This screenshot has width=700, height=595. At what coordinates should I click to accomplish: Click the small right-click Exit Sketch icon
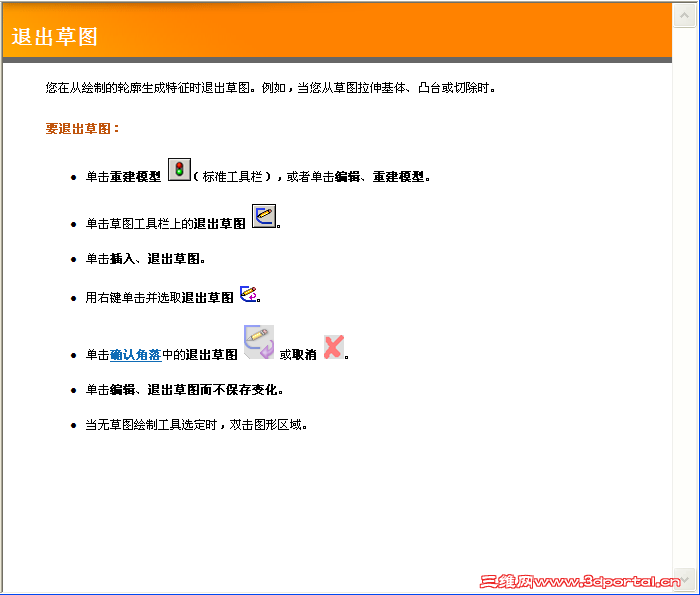coord(248,294)
